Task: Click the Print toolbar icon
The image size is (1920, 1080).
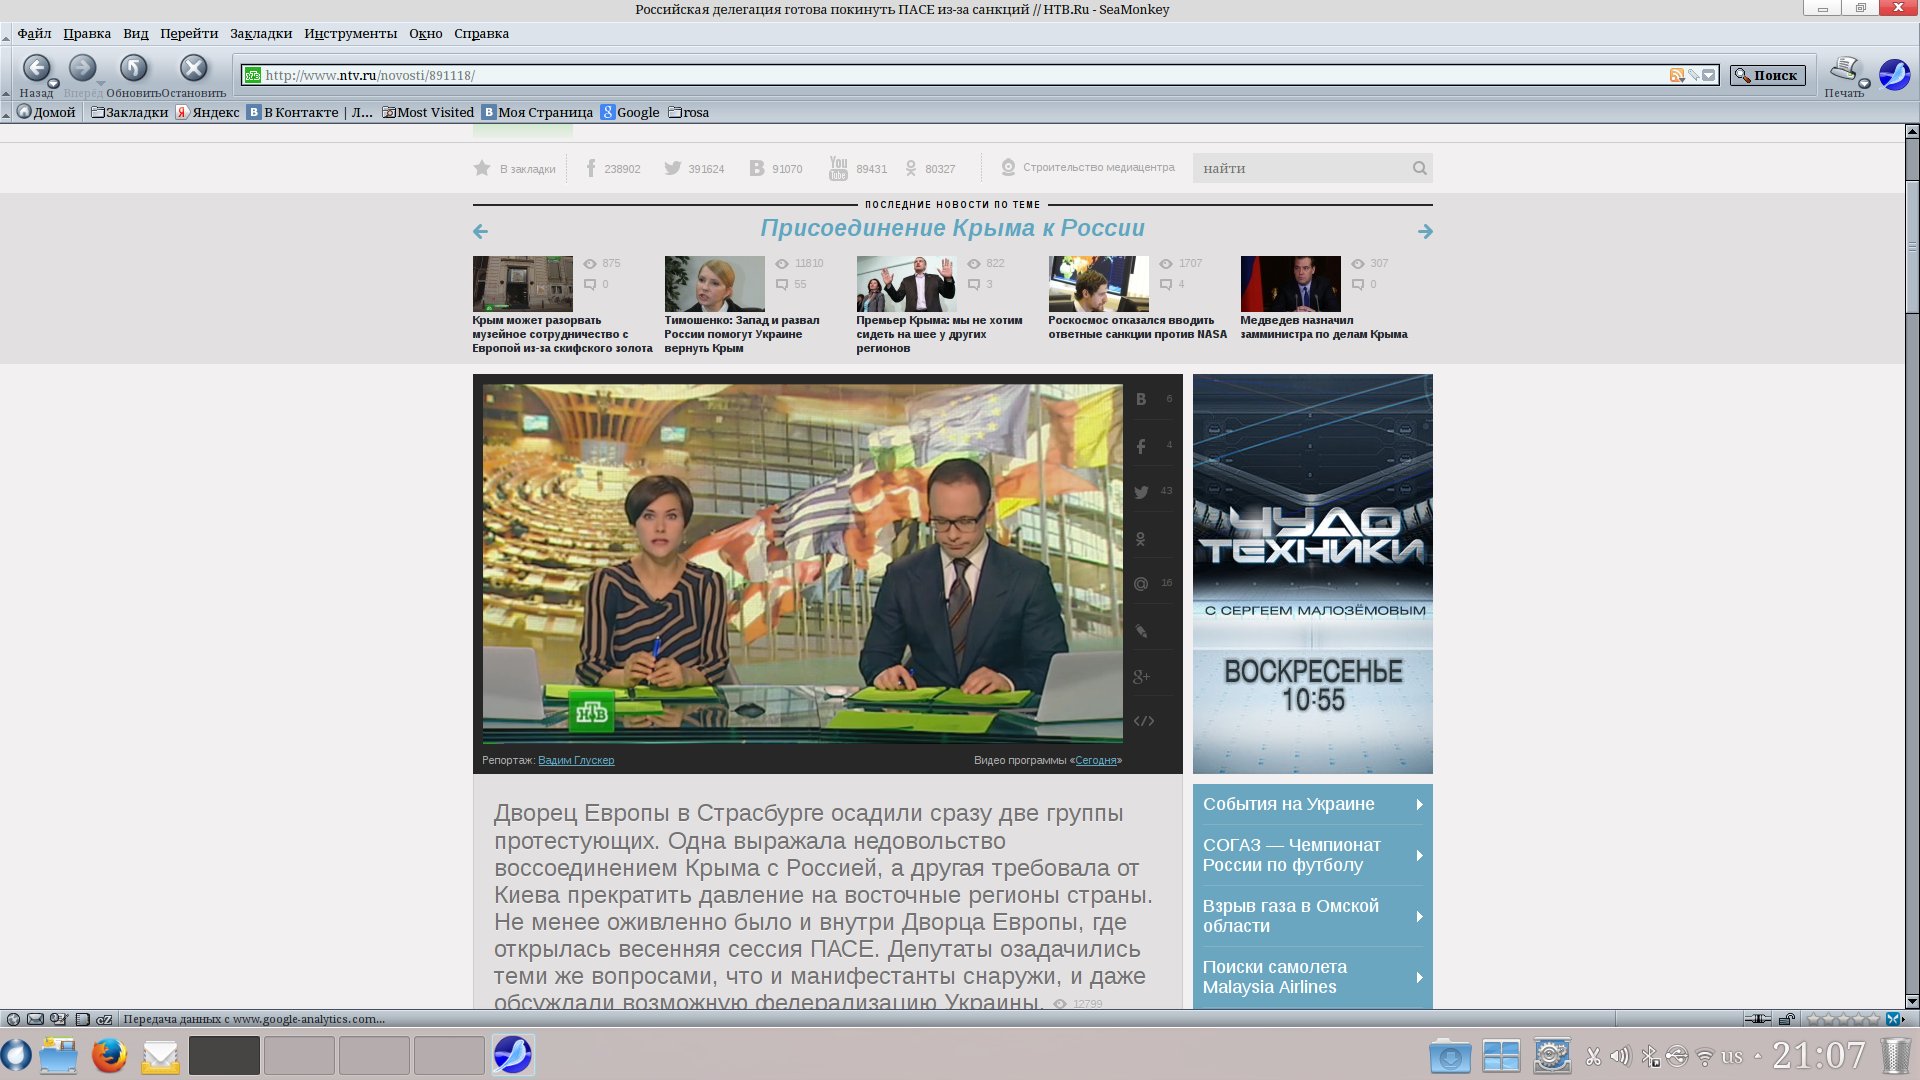Action: click(1843, 69)
